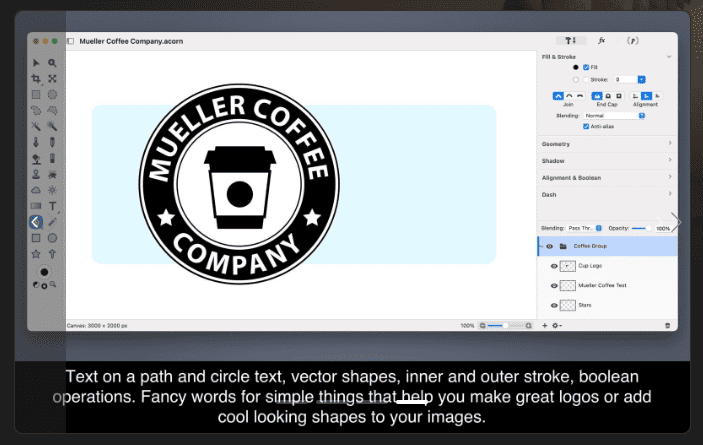Select the freehand Lasso tool

coord(36,110)
